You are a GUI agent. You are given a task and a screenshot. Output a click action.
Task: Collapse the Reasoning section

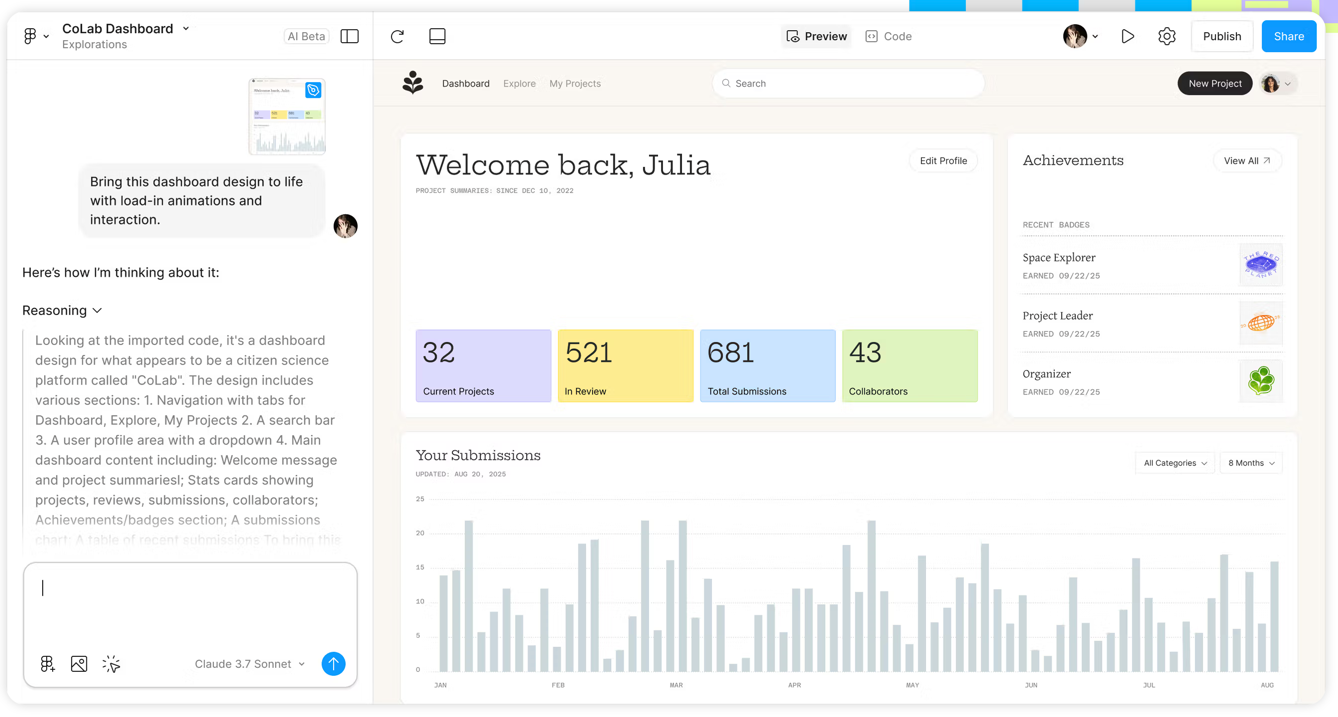[62, 311]
